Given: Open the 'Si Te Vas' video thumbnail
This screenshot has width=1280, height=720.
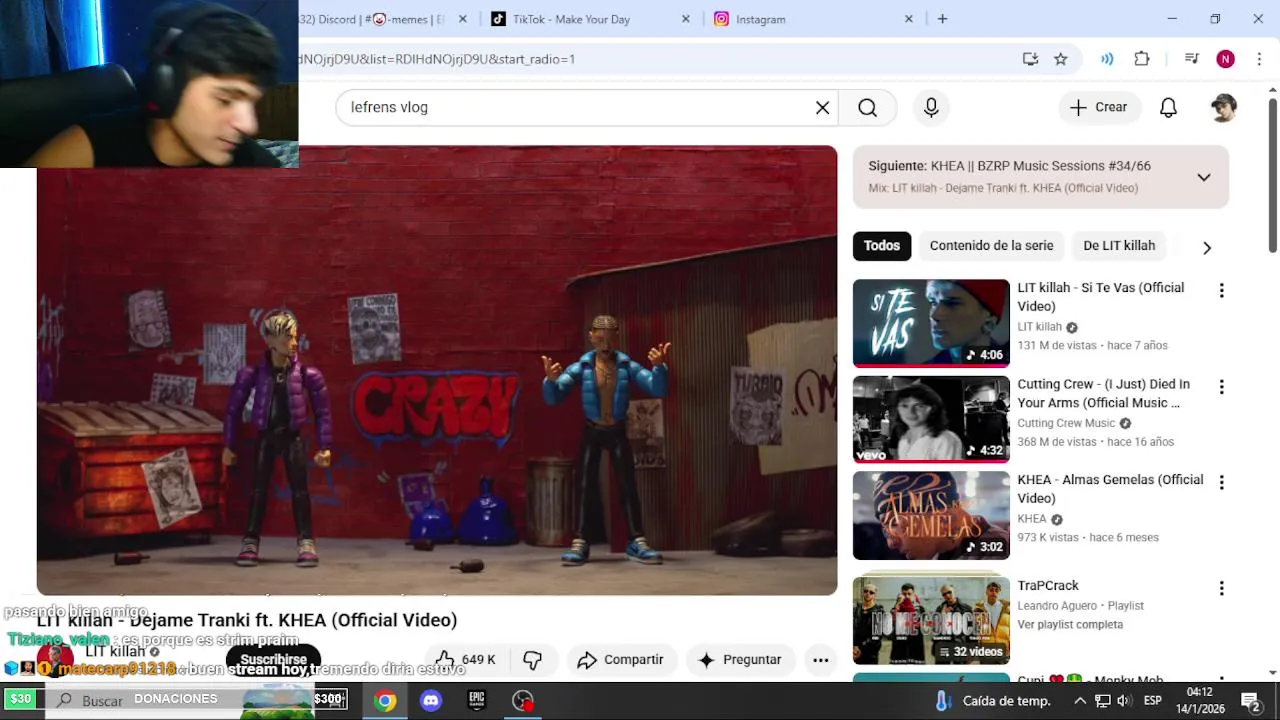Looking at the screenshot, I should (x=931, y=323).
